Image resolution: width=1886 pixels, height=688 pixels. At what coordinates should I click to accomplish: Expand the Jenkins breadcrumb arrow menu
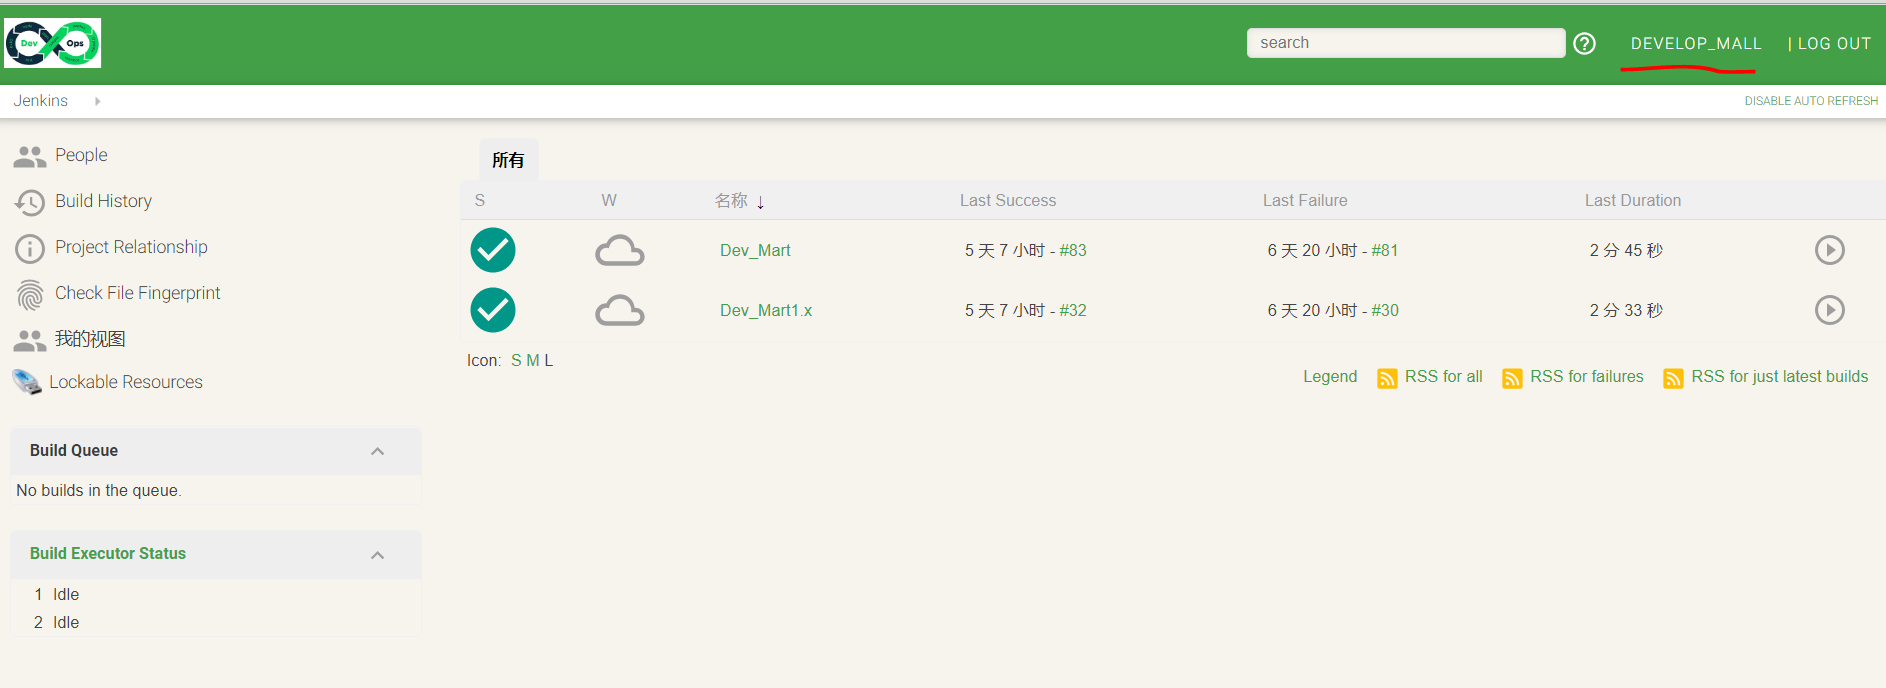[x=97, y=101]
